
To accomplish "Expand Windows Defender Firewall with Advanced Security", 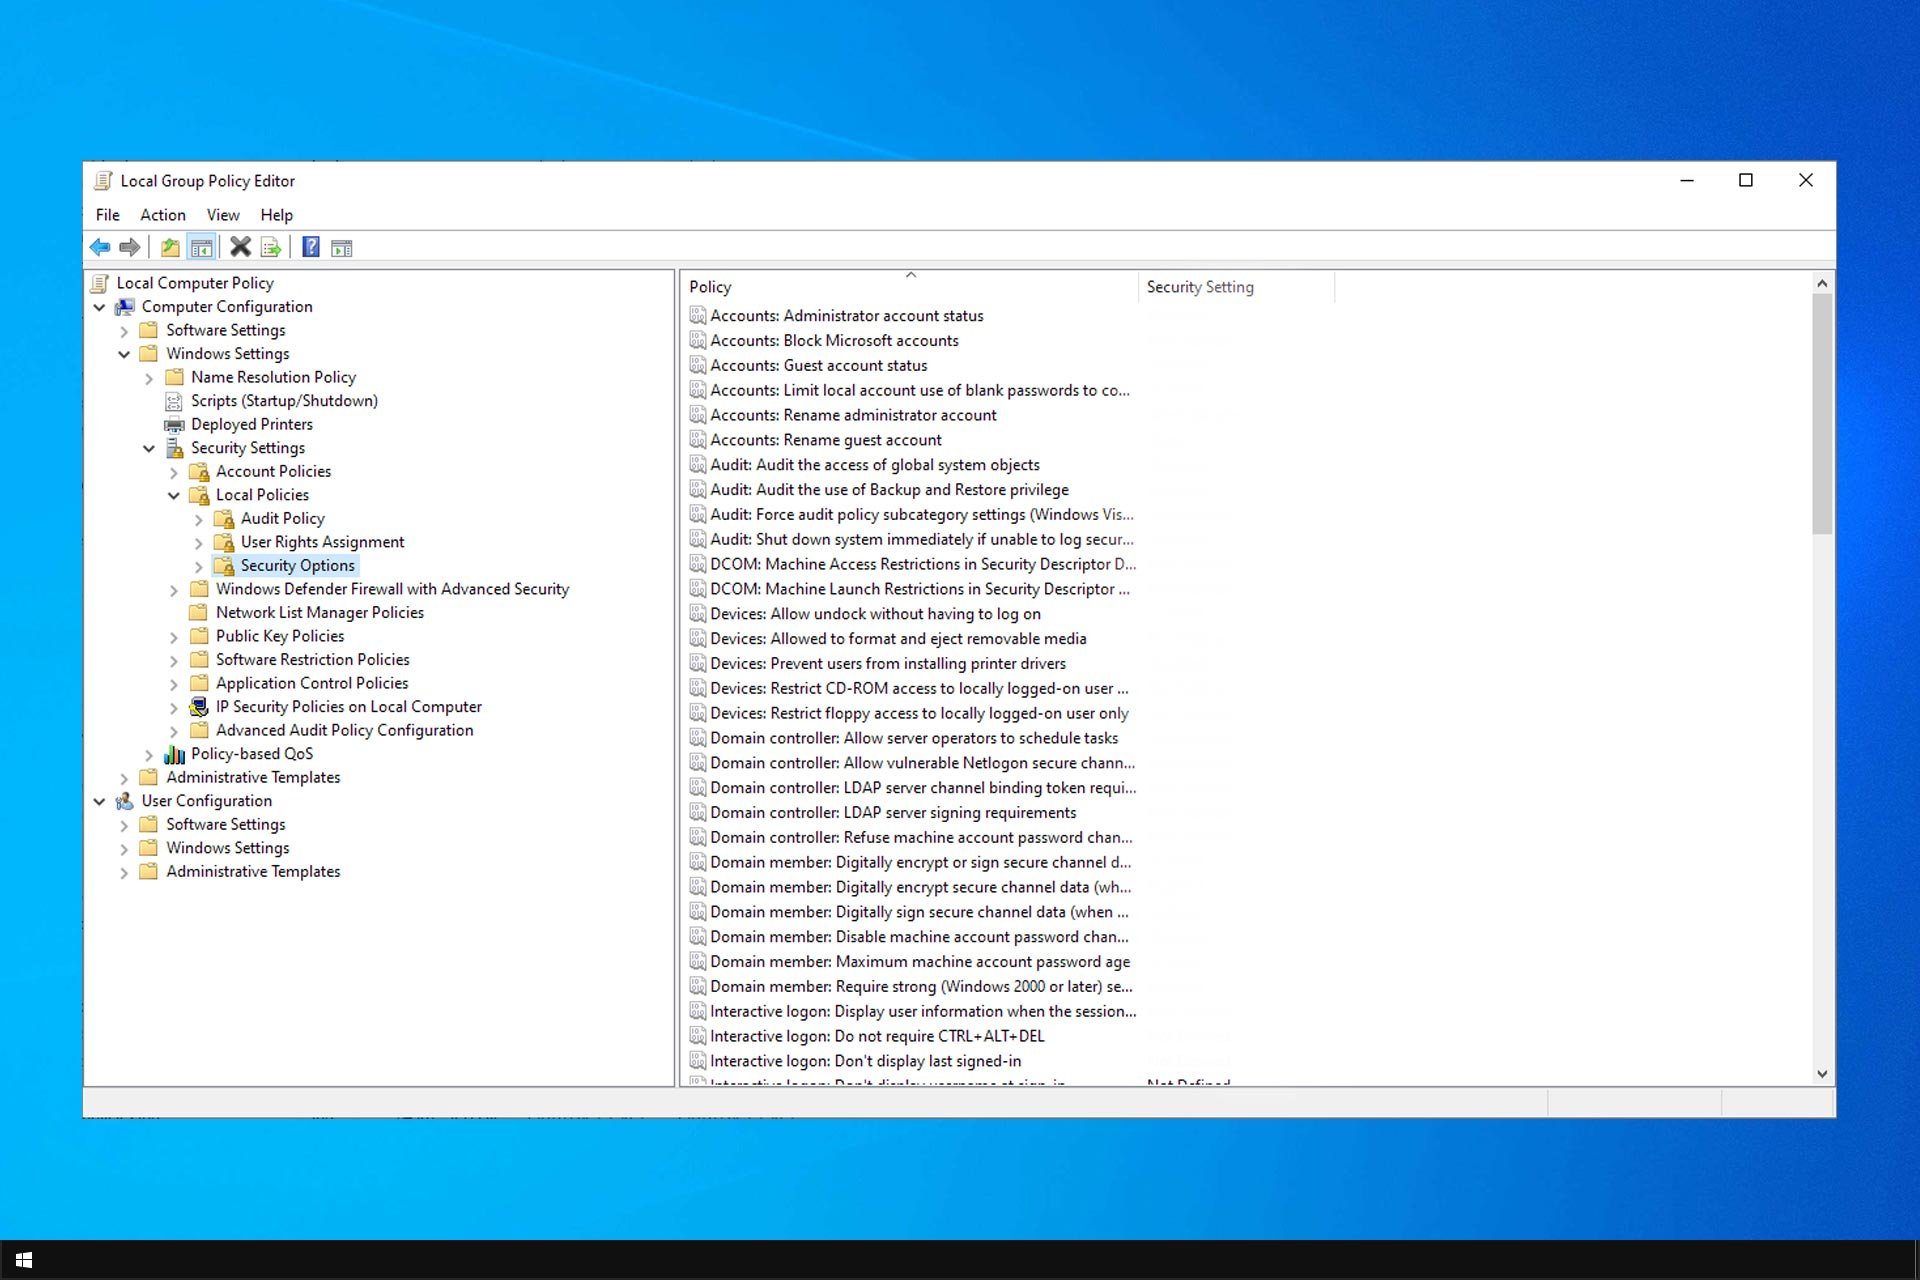I will pos(174,590).
